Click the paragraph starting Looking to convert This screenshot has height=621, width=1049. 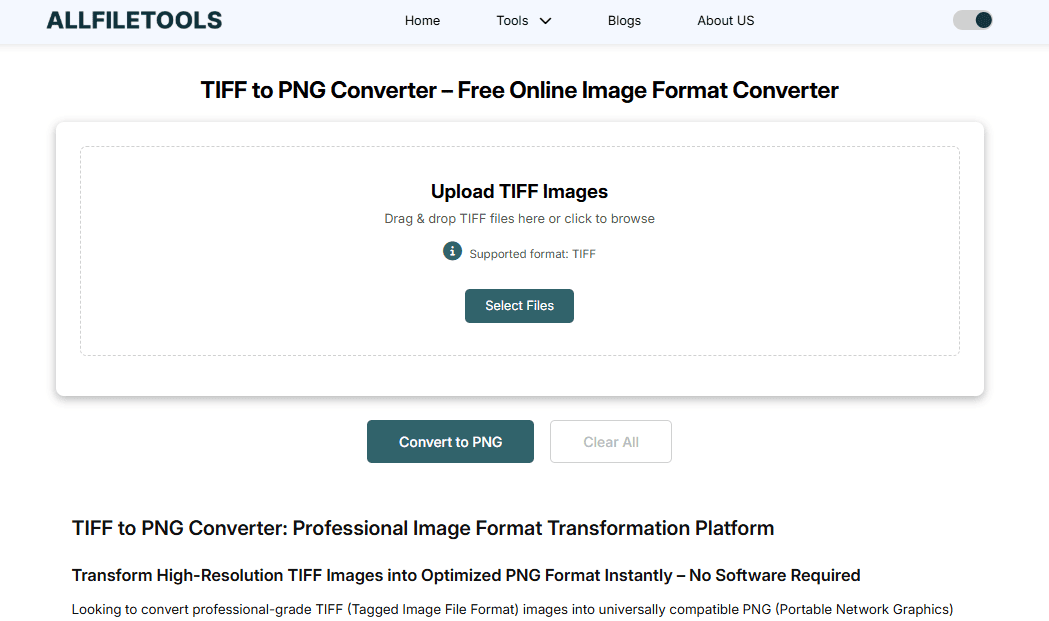click(x=512, y=609)
